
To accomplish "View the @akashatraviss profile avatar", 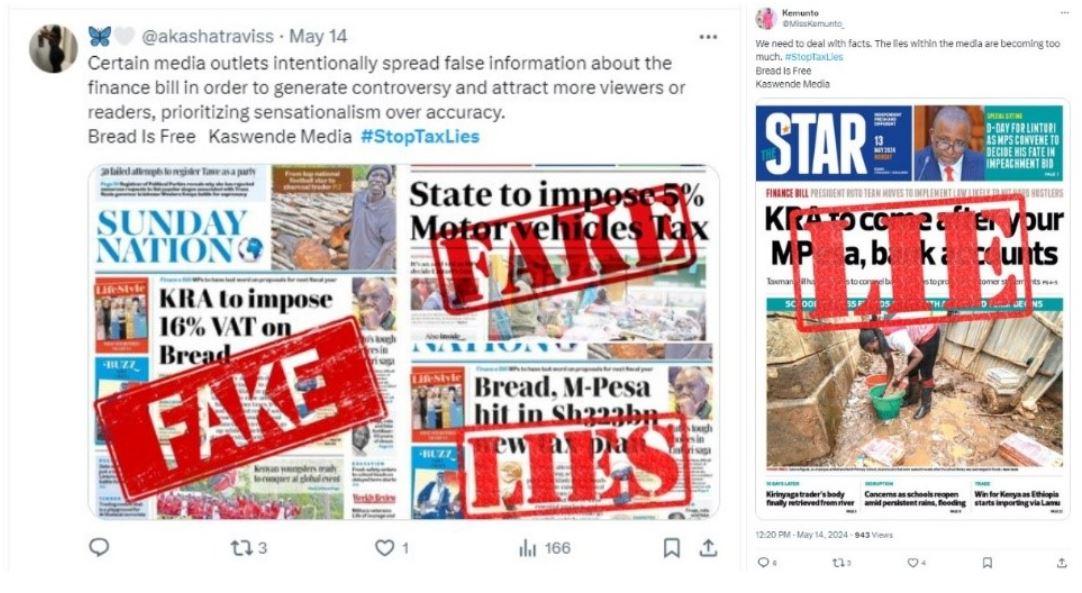I will point(53,49).
